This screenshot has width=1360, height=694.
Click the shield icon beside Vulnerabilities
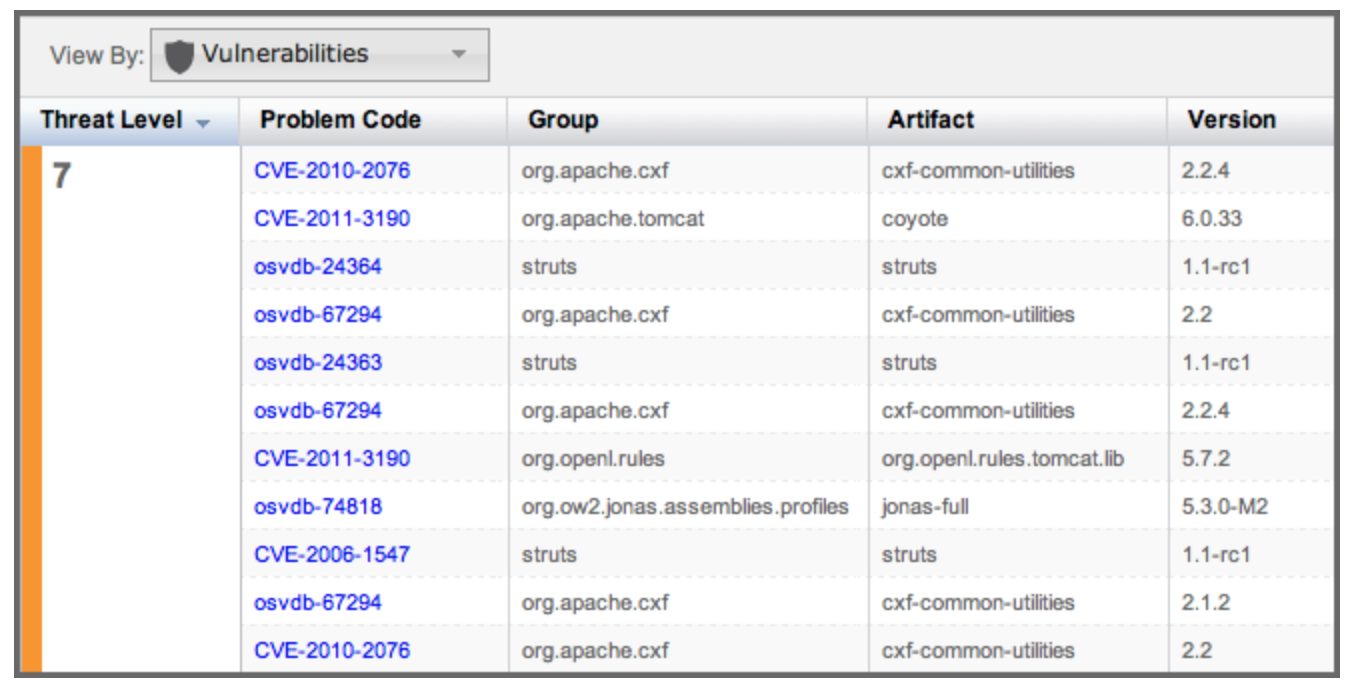pos(179,55)
